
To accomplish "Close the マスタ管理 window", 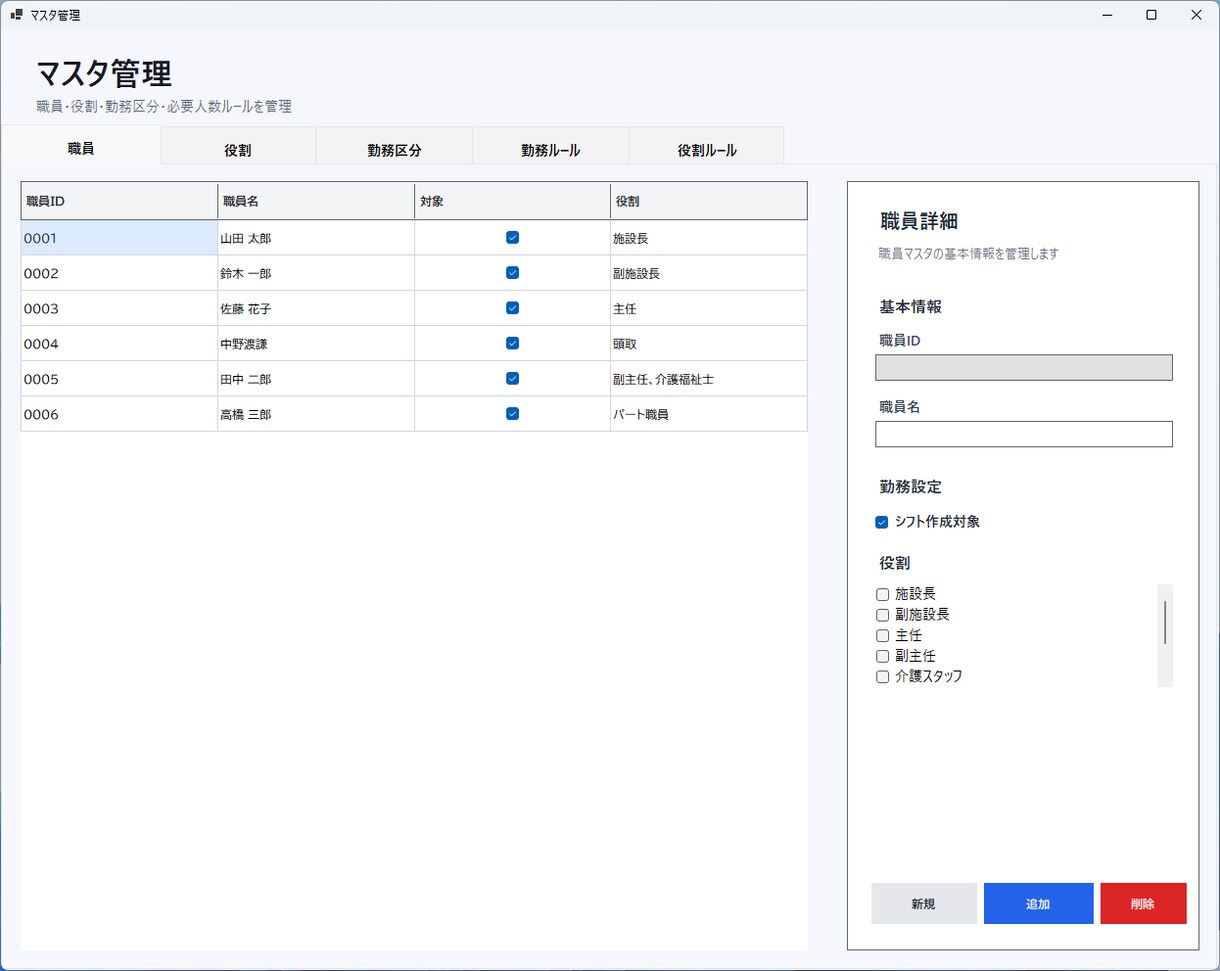I will click(x=1197, y=15).
